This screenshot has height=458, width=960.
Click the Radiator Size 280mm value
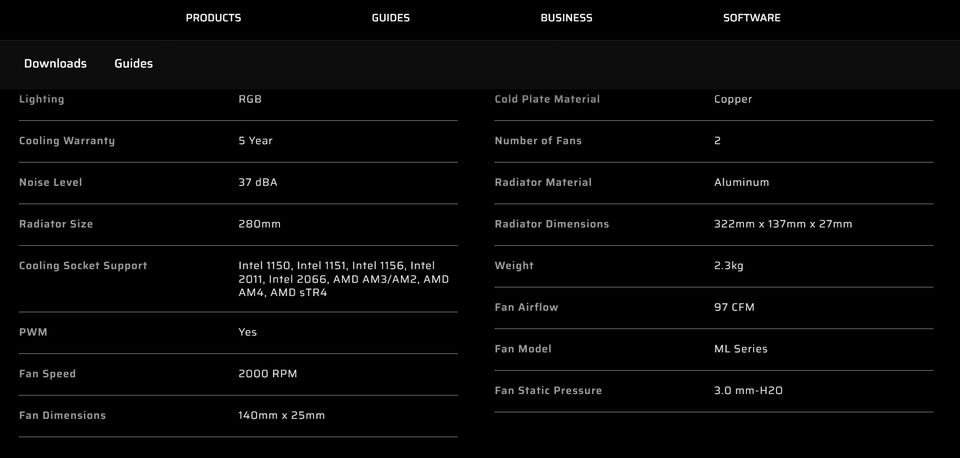point(260,224)
